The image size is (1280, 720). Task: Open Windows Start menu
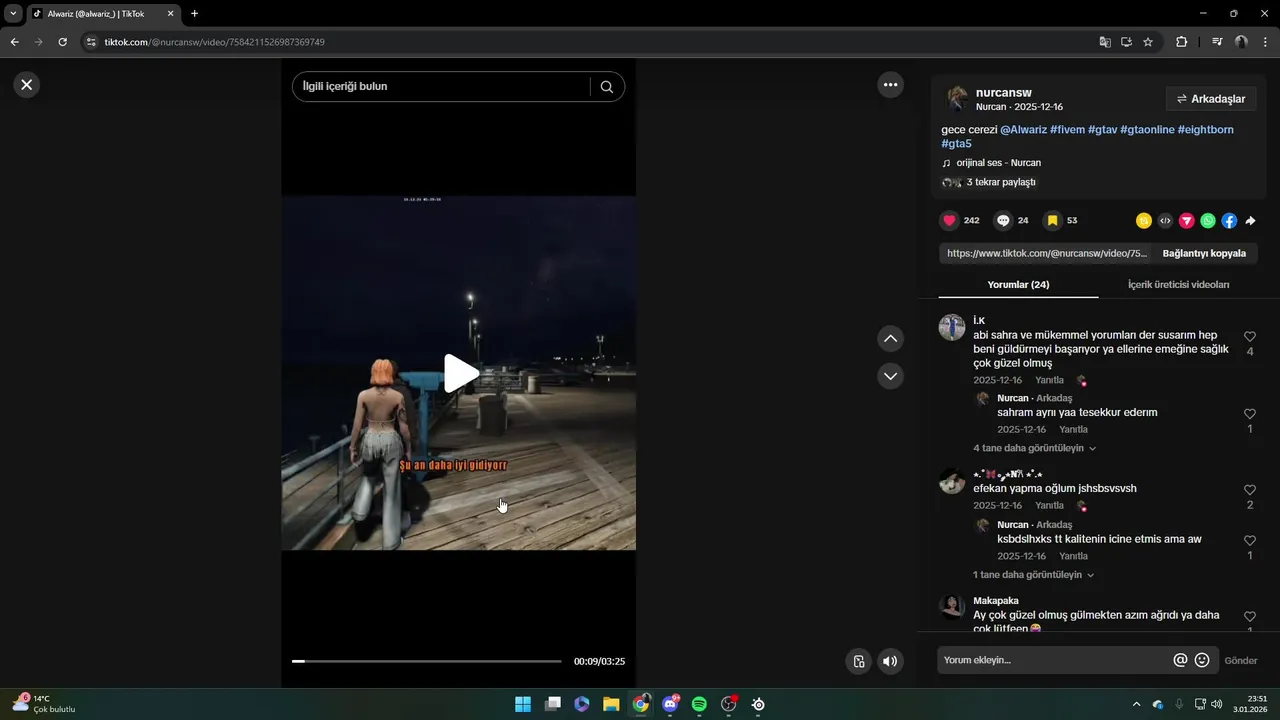coord(523,705)
